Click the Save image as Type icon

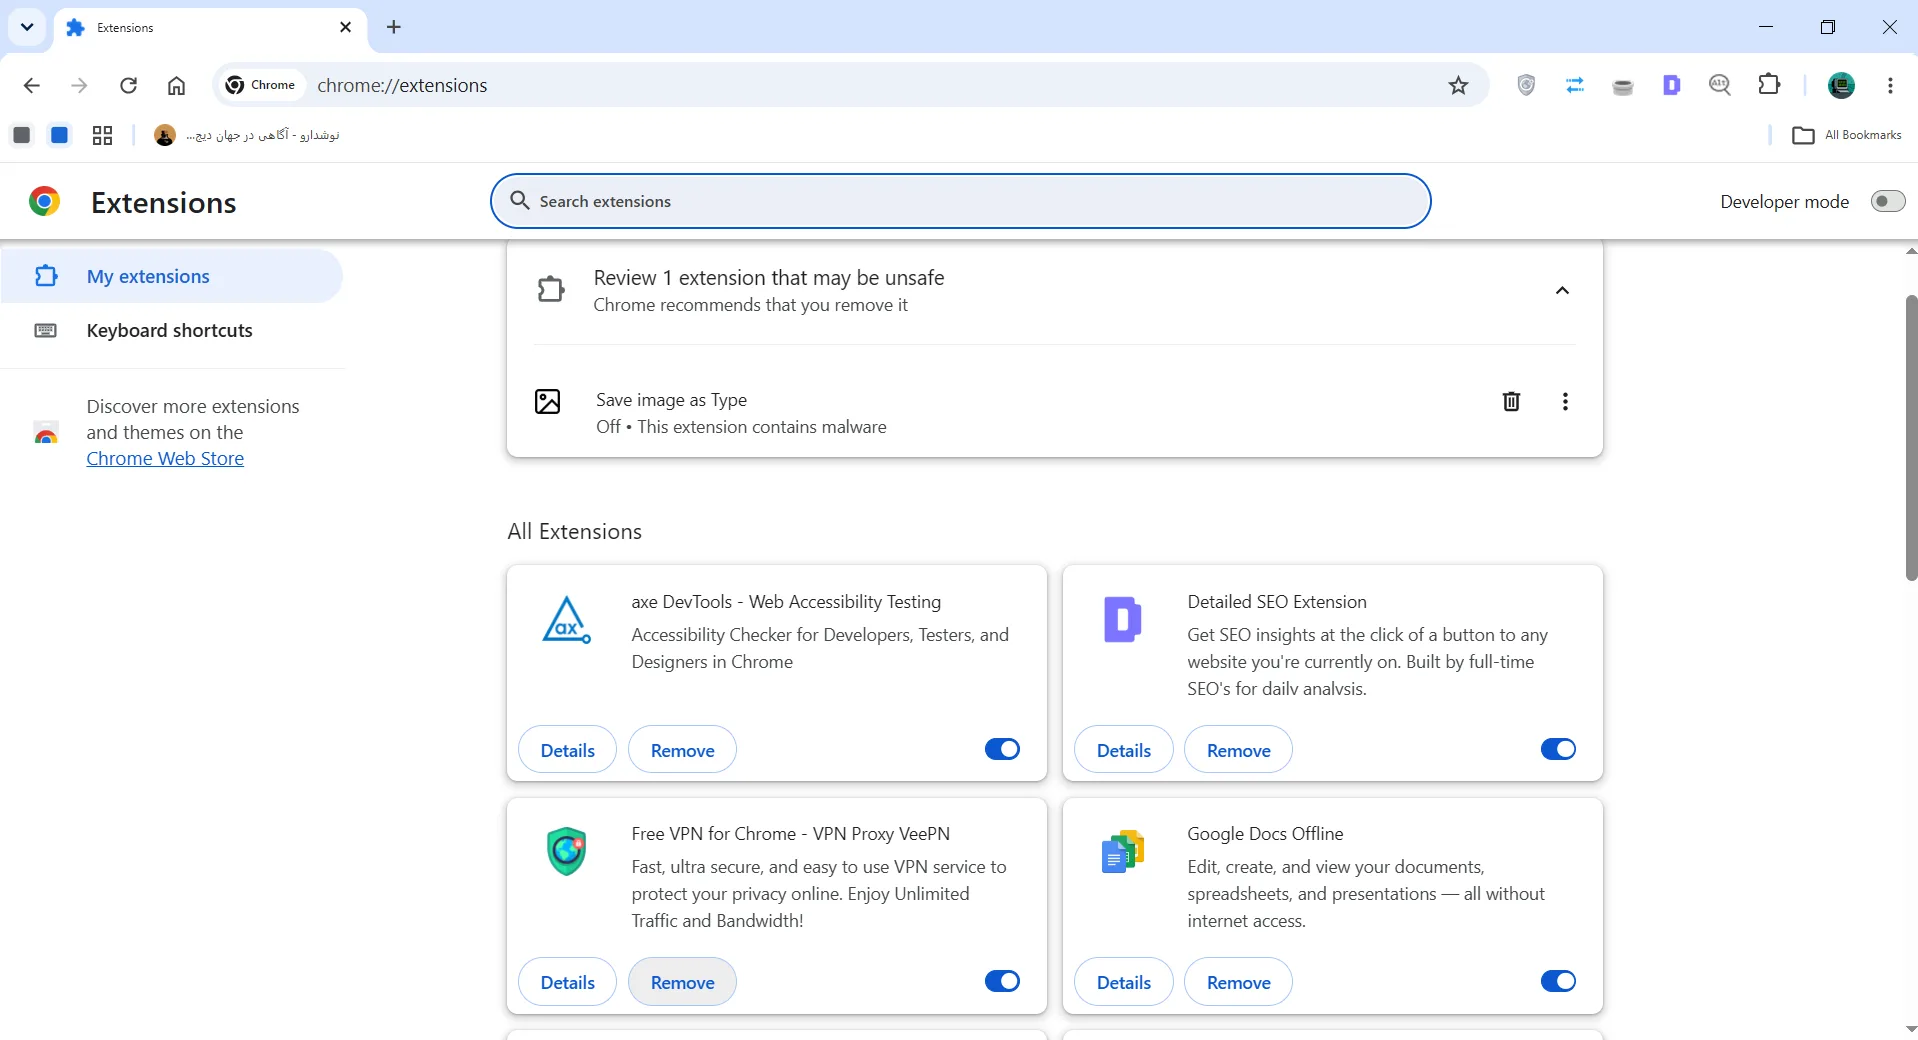[x=548, y=401]
